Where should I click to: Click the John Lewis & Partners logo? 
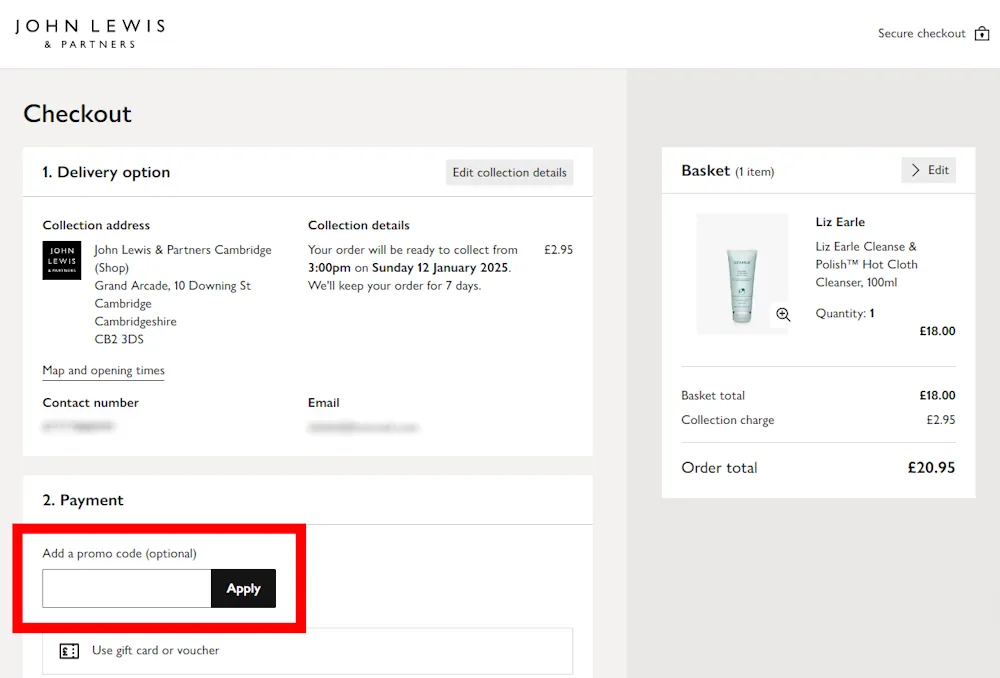89,31
